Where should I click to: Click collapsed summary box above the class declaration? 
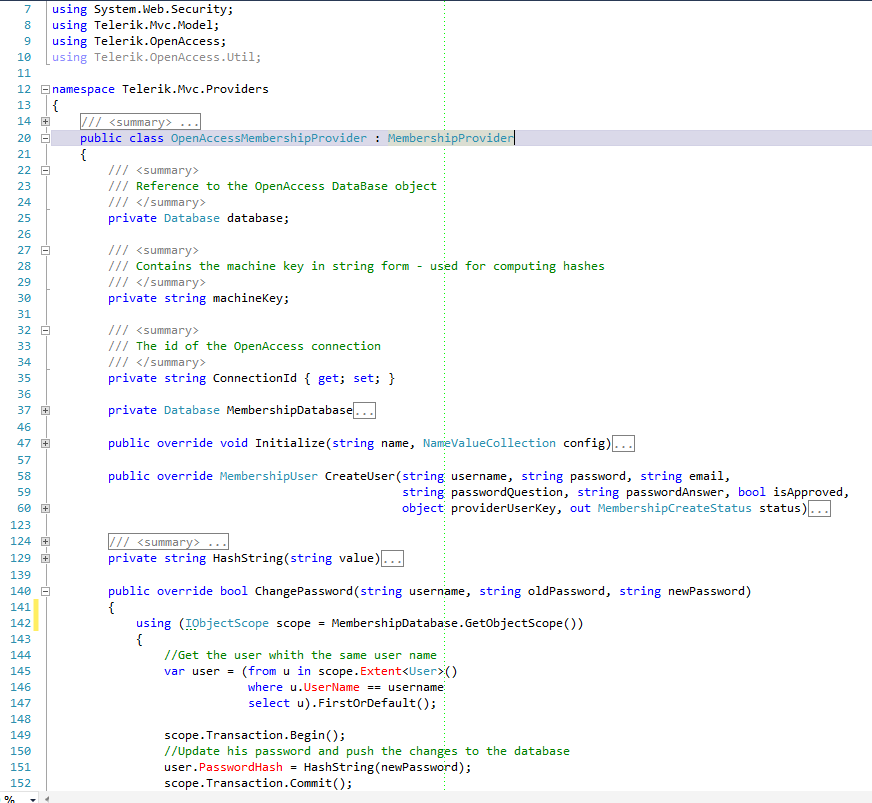[140, 122]
